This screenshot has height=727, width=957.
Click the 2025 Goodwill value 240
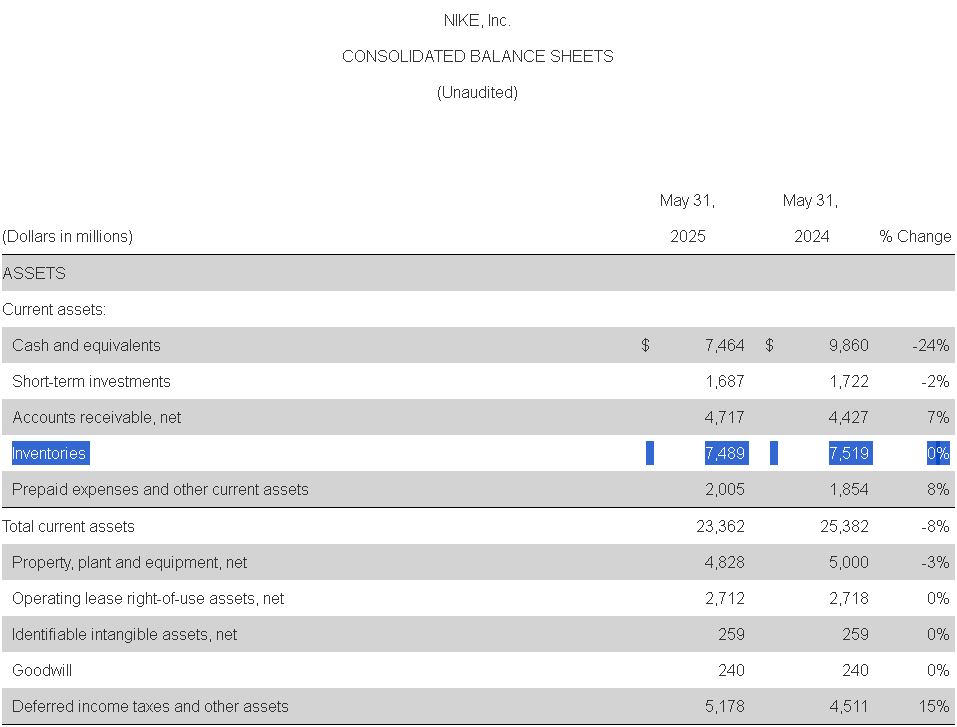pyautogui.click(x=731, y=670)
